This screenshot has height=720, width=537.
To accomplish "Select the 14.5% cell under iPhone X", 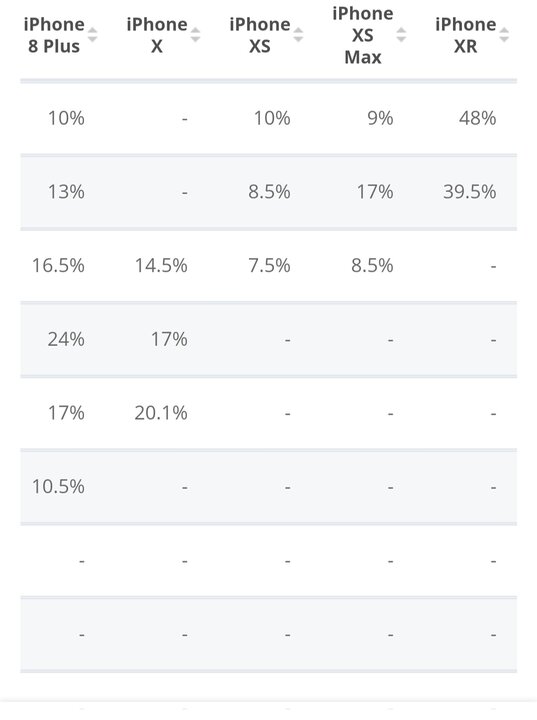I will pyautogui.click(x=161, y=265).
